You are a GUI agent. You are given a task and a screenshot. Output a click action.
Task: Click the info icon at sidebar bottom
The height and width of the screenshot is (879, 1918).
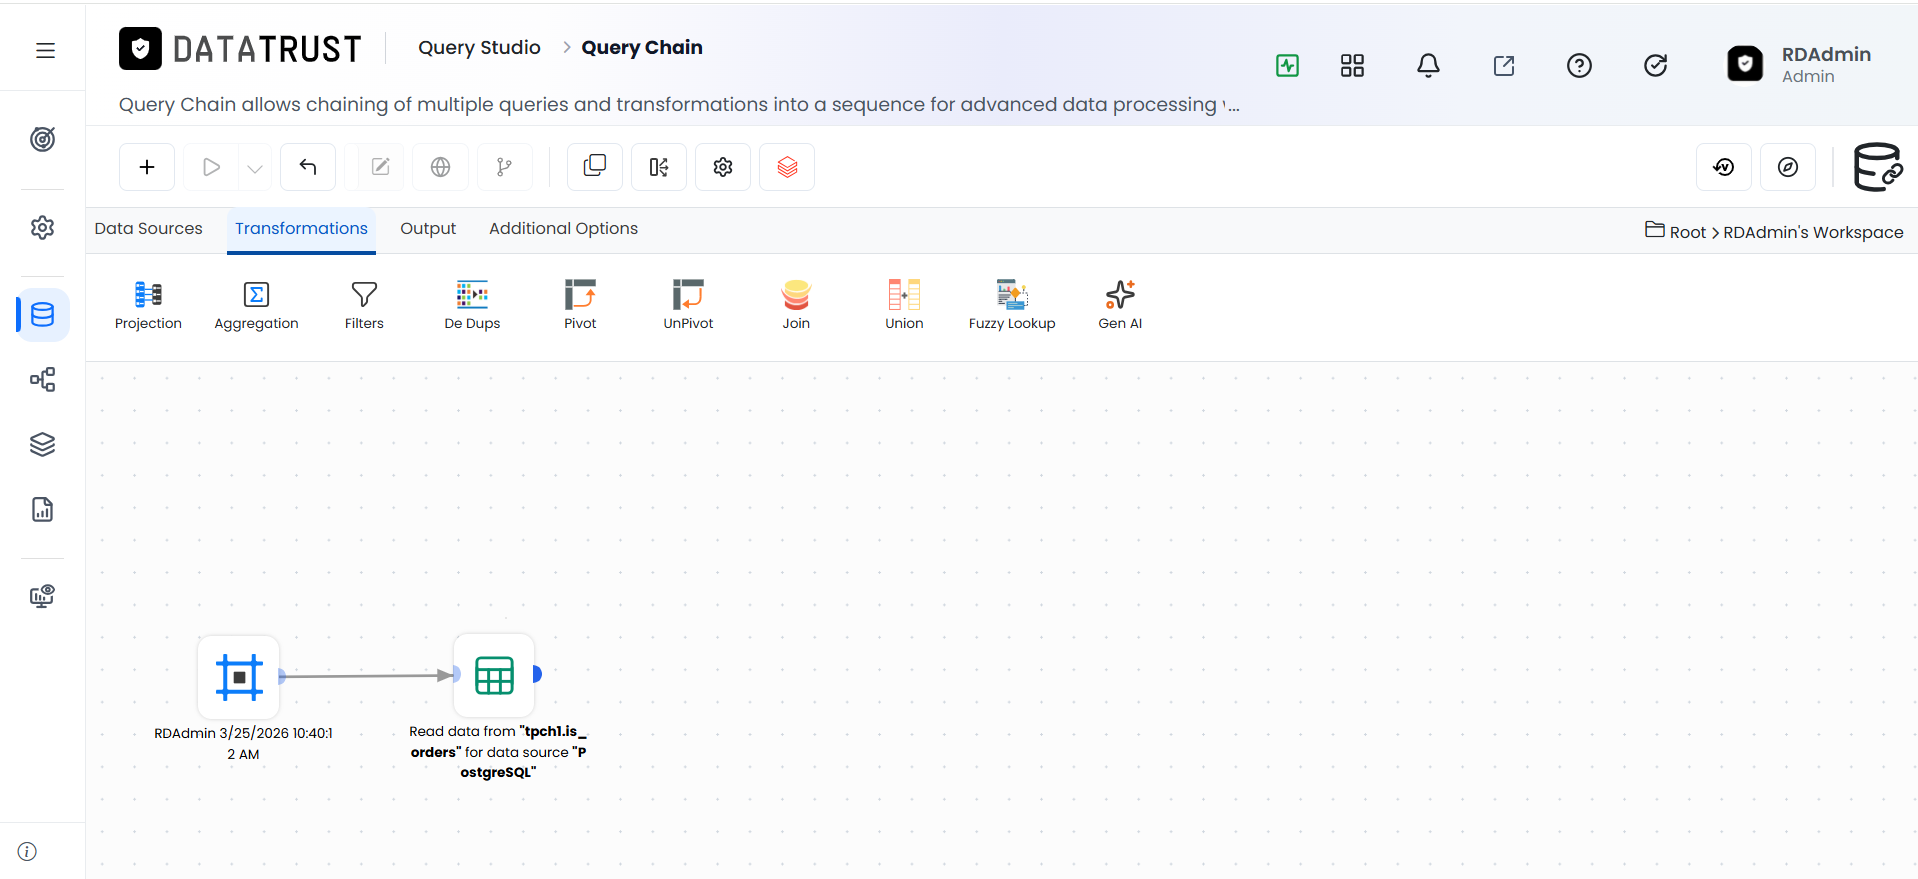(27, 851)
